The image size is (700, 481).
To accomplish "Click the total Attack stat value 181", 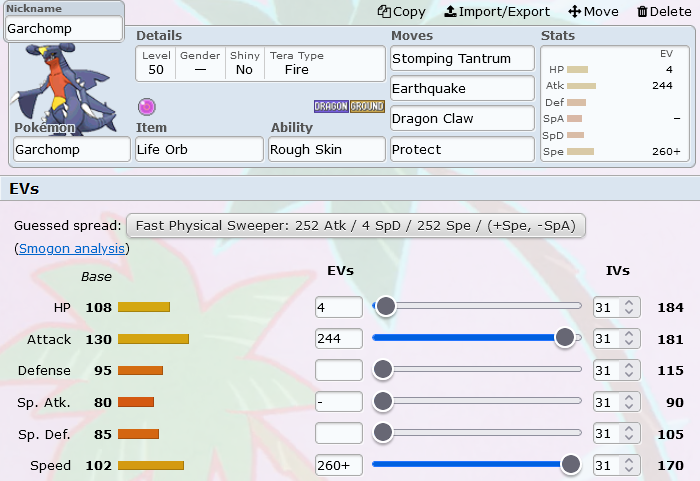I will (670, 339).
